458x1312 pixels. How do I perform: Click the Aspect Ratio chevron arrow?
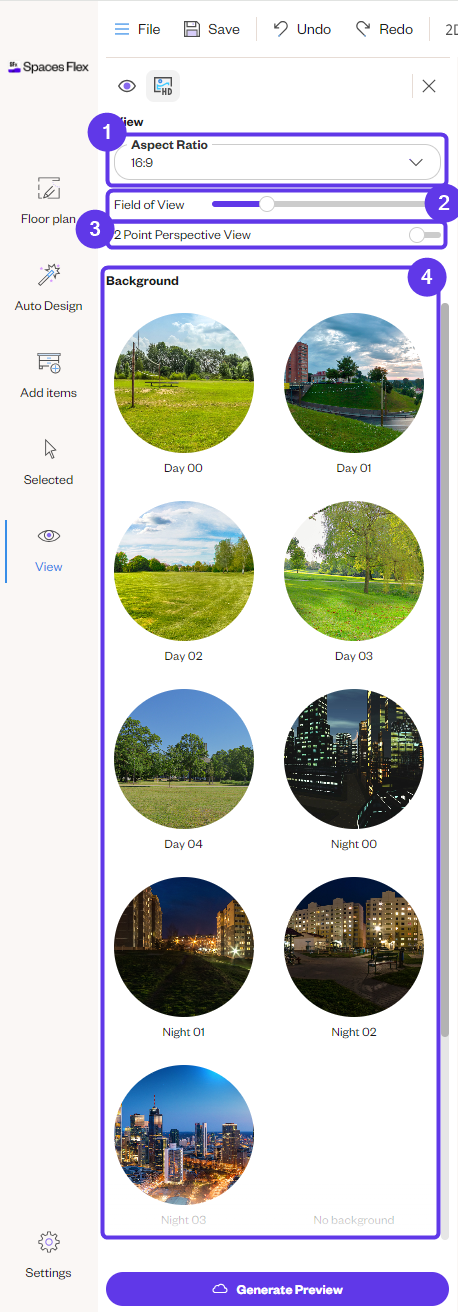pos(417,162)
